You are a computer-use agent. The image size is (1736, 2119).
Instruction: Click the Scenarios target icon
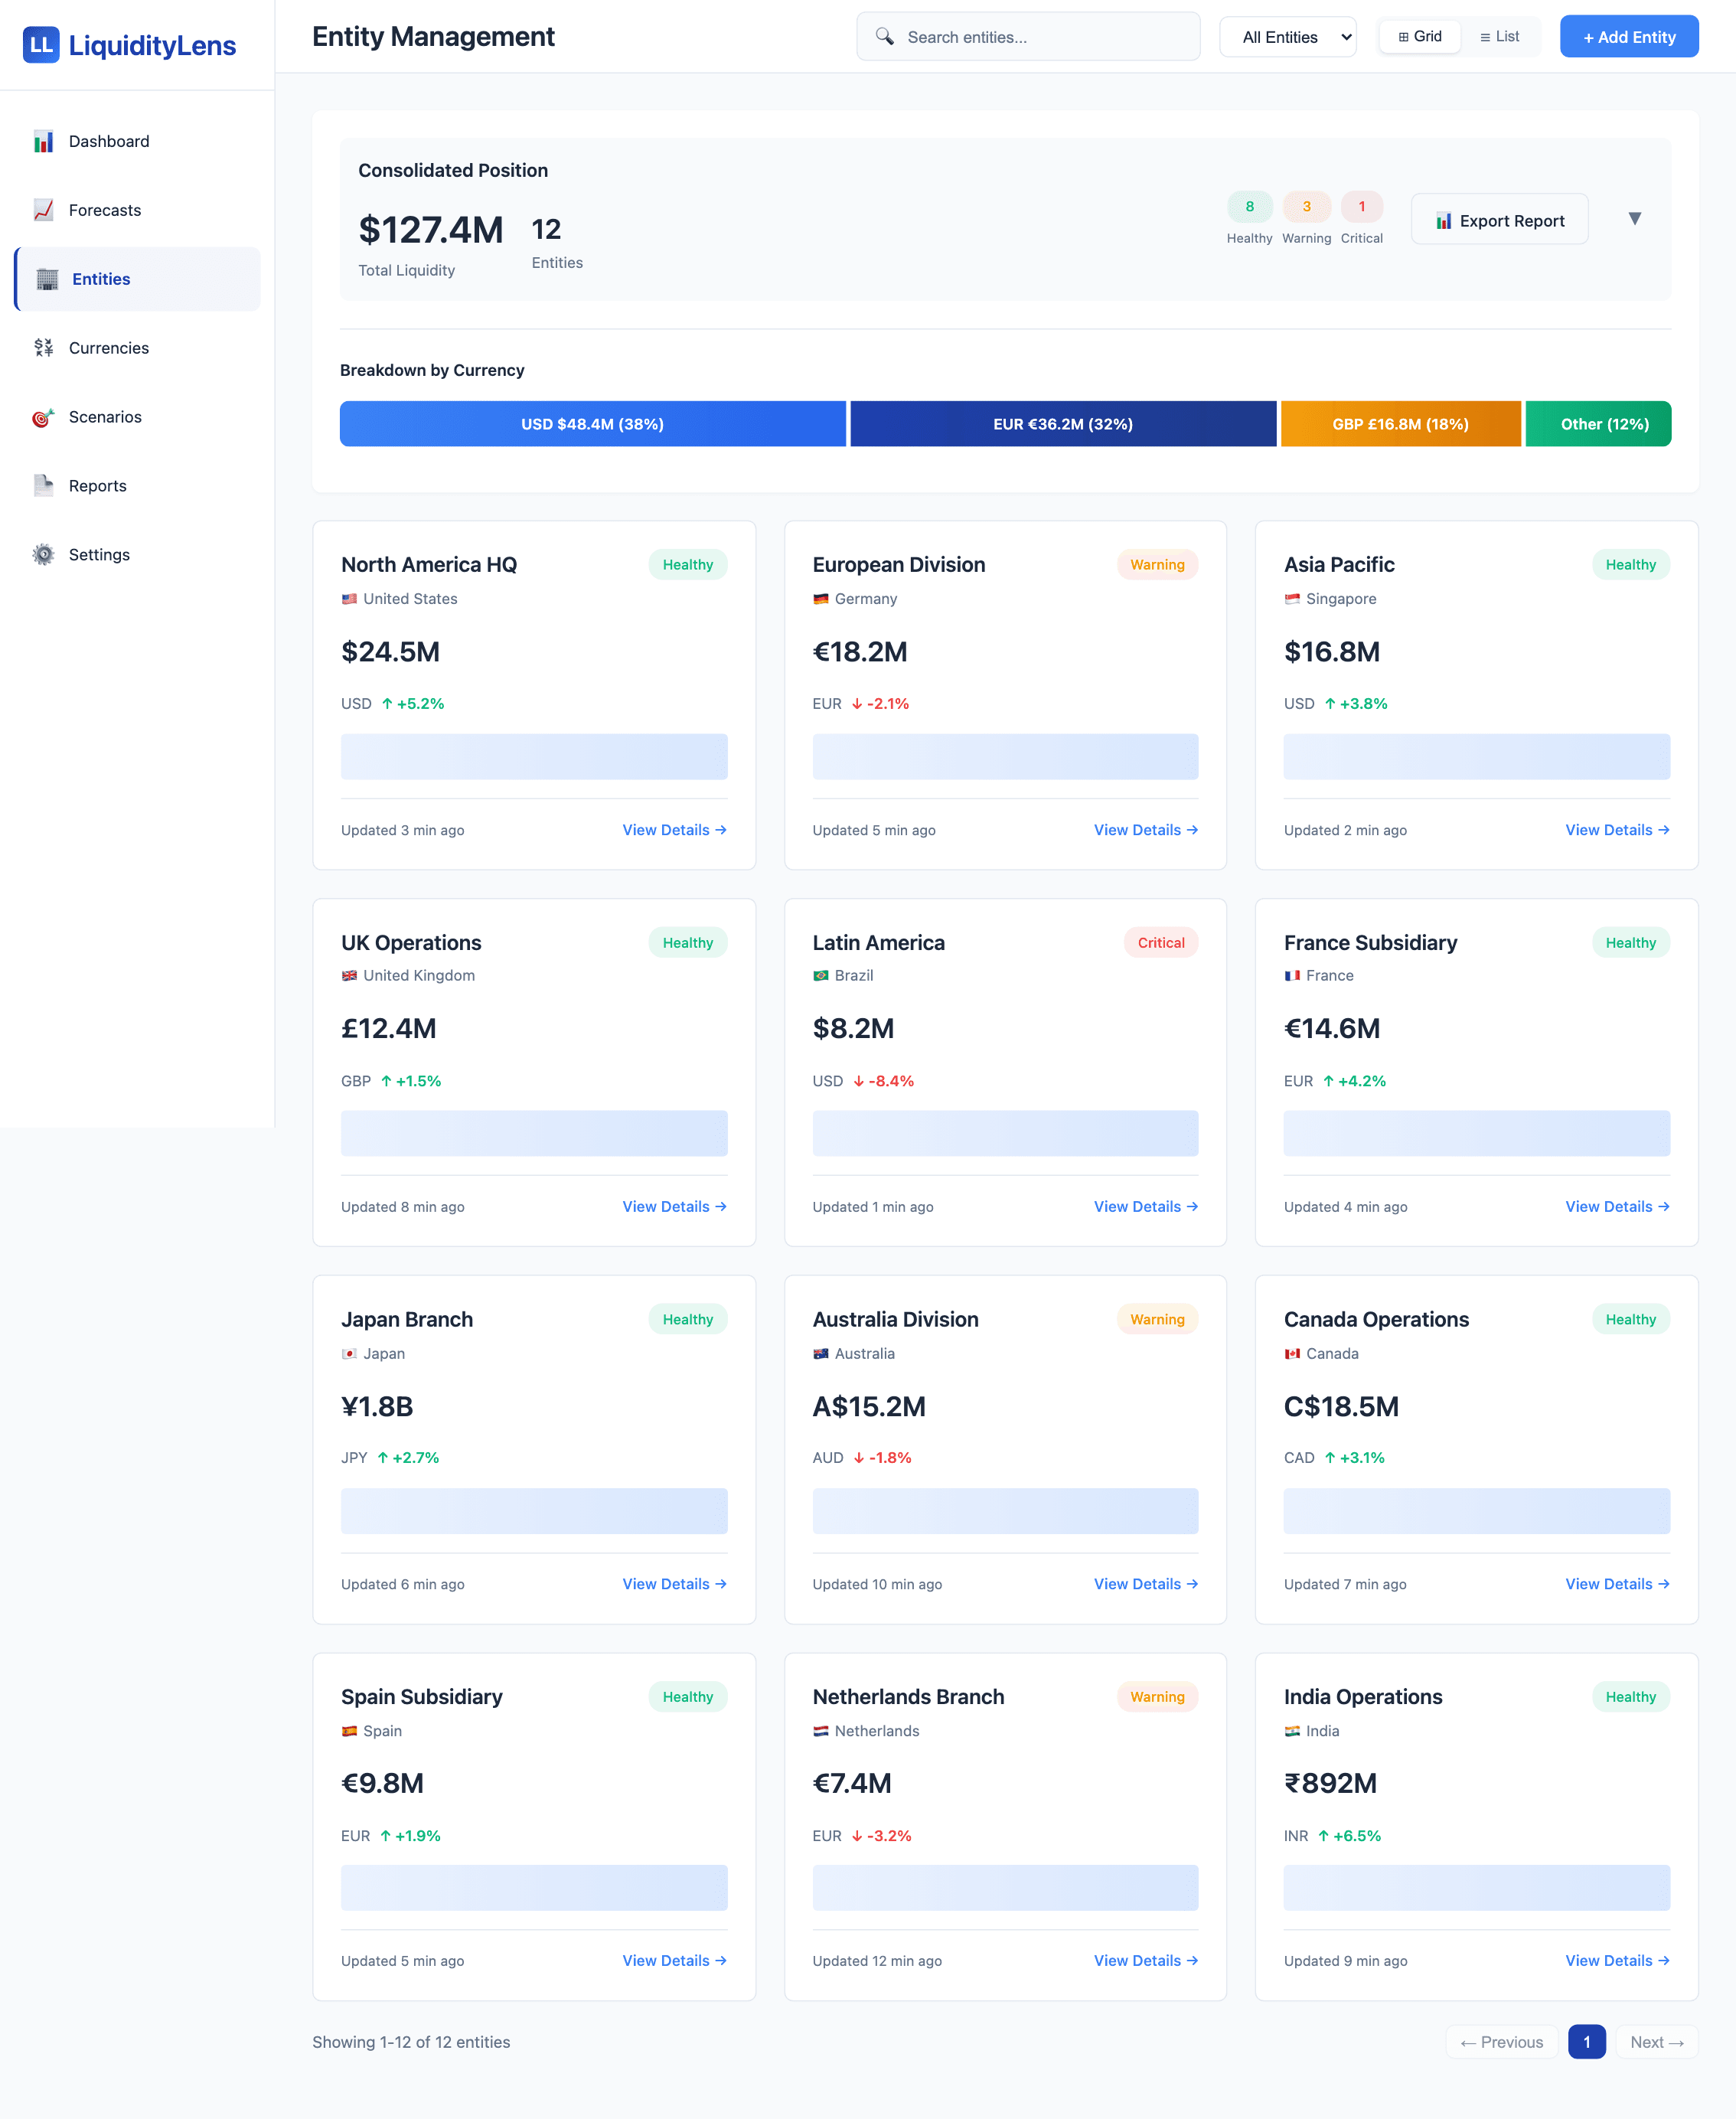point(43,417)
